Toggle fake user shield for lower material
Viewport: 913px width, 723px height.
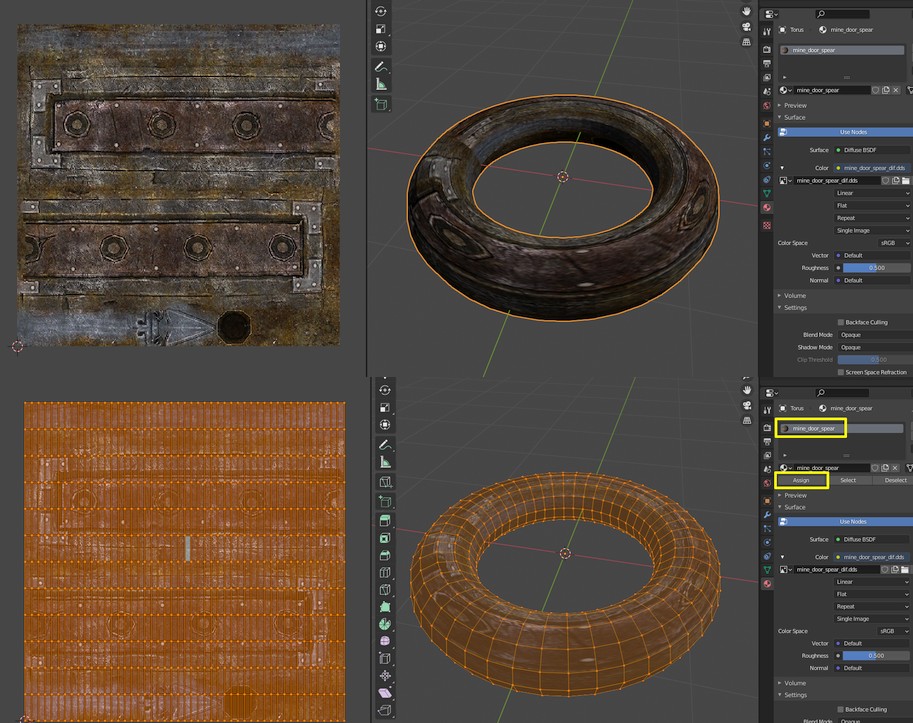(x=875, y=467)
